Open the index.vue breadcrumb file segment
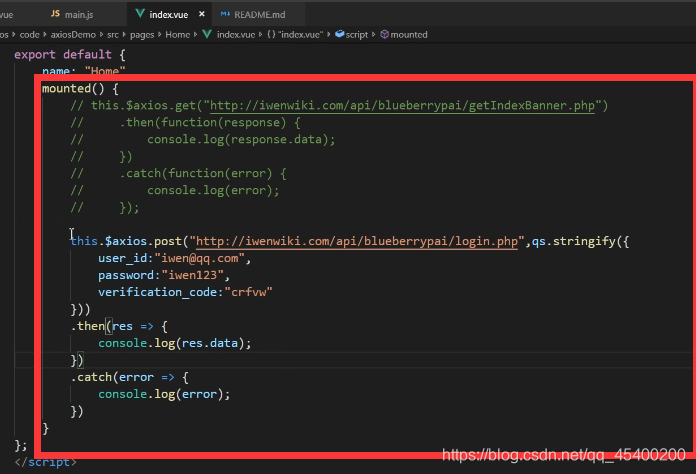The width and height of the screenshot is (696, 474). click(x=236, y=35)
